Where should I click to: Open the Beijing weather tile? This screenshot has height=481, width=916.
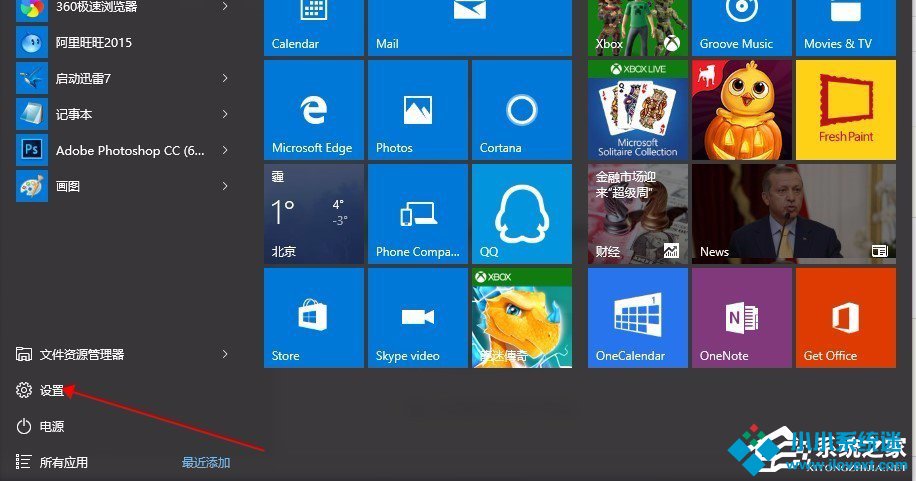pyautogui.click(x=314, y=214)
